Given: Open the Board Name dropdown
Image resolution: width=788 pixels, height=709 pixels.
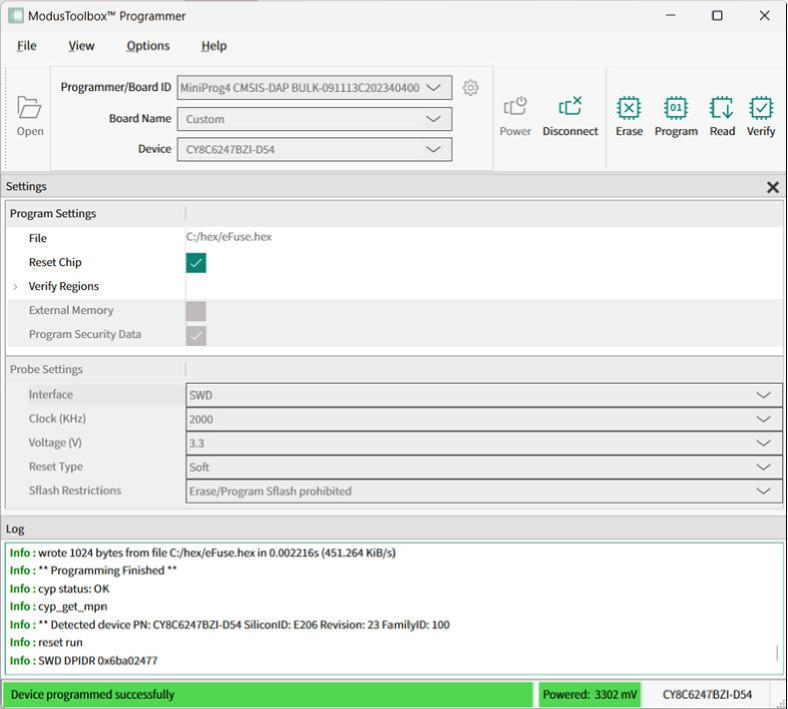Looking at the screenshot, I should [x=314, y=119].
